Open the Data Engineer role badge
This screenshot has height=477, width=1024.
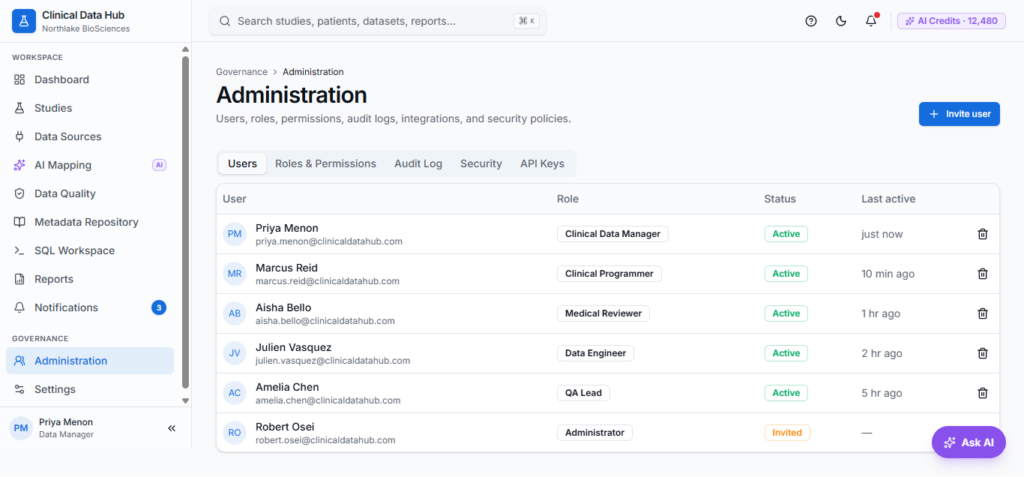pyautogui.click(x=596, y=354)
